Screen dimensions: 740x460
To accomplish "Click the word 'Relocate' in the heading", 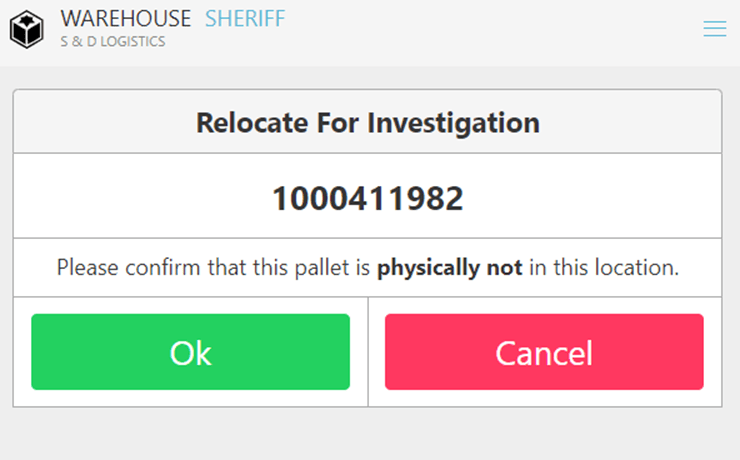I will tap(254, 123).
